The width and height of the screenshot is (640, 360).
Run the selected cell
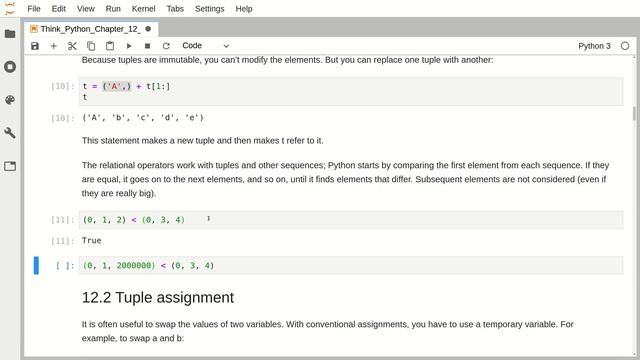coord(129,46)
